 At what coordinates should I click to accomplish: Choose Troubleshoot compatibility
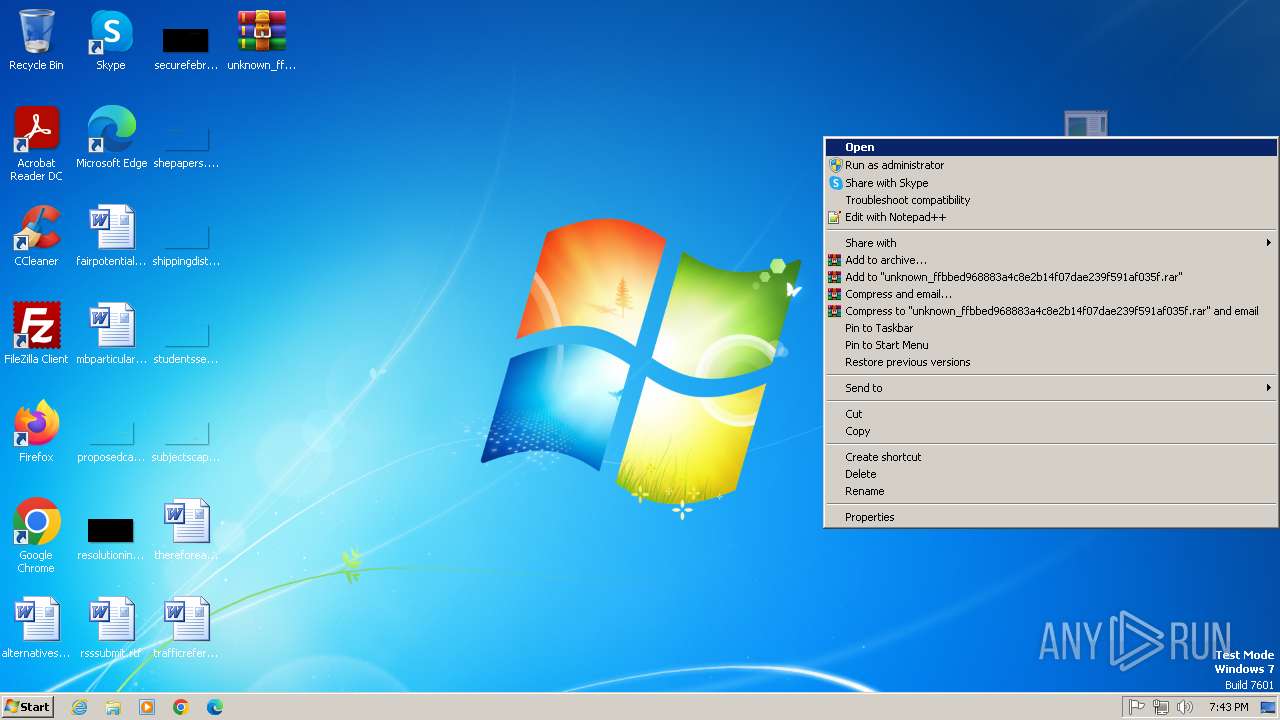(1051, 200)
